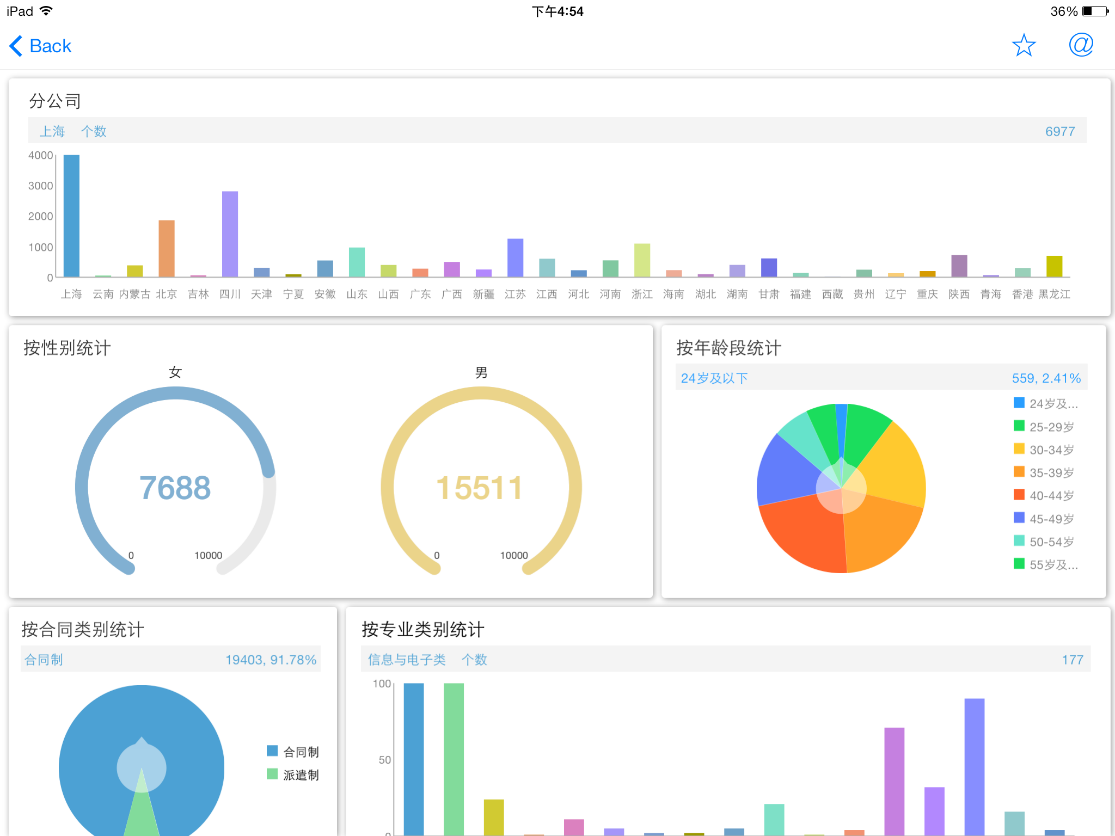Image resolution: width=1115 pixels, height=836 pixels.
Task: Tap the 陕西 bar in the branch chart
Action: 959,266
